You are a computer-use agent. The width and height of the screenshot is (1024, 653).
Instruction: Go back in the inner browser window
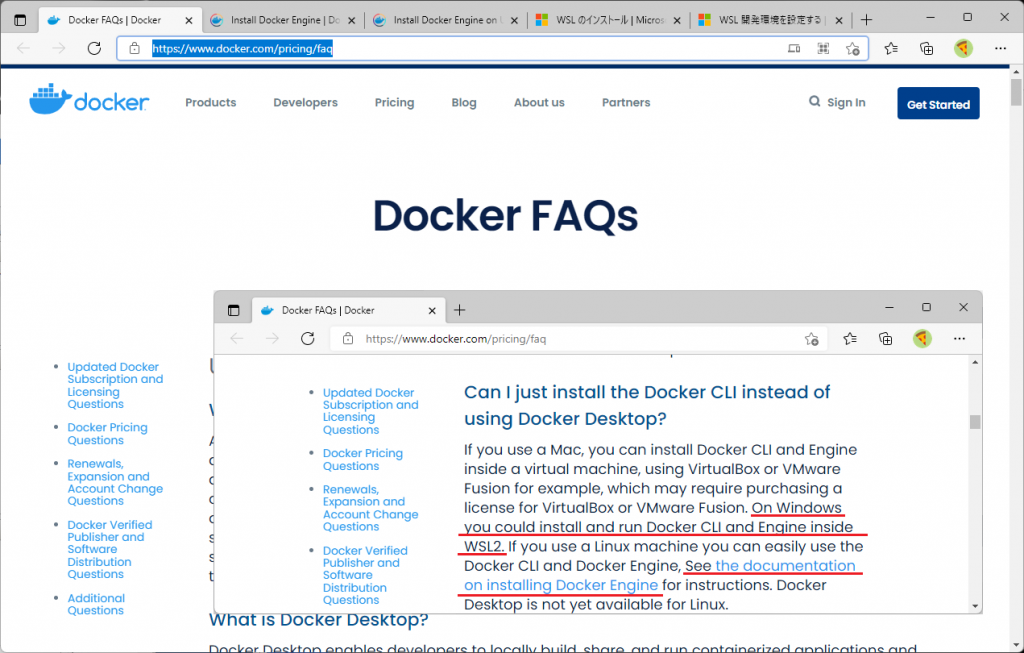237,338
